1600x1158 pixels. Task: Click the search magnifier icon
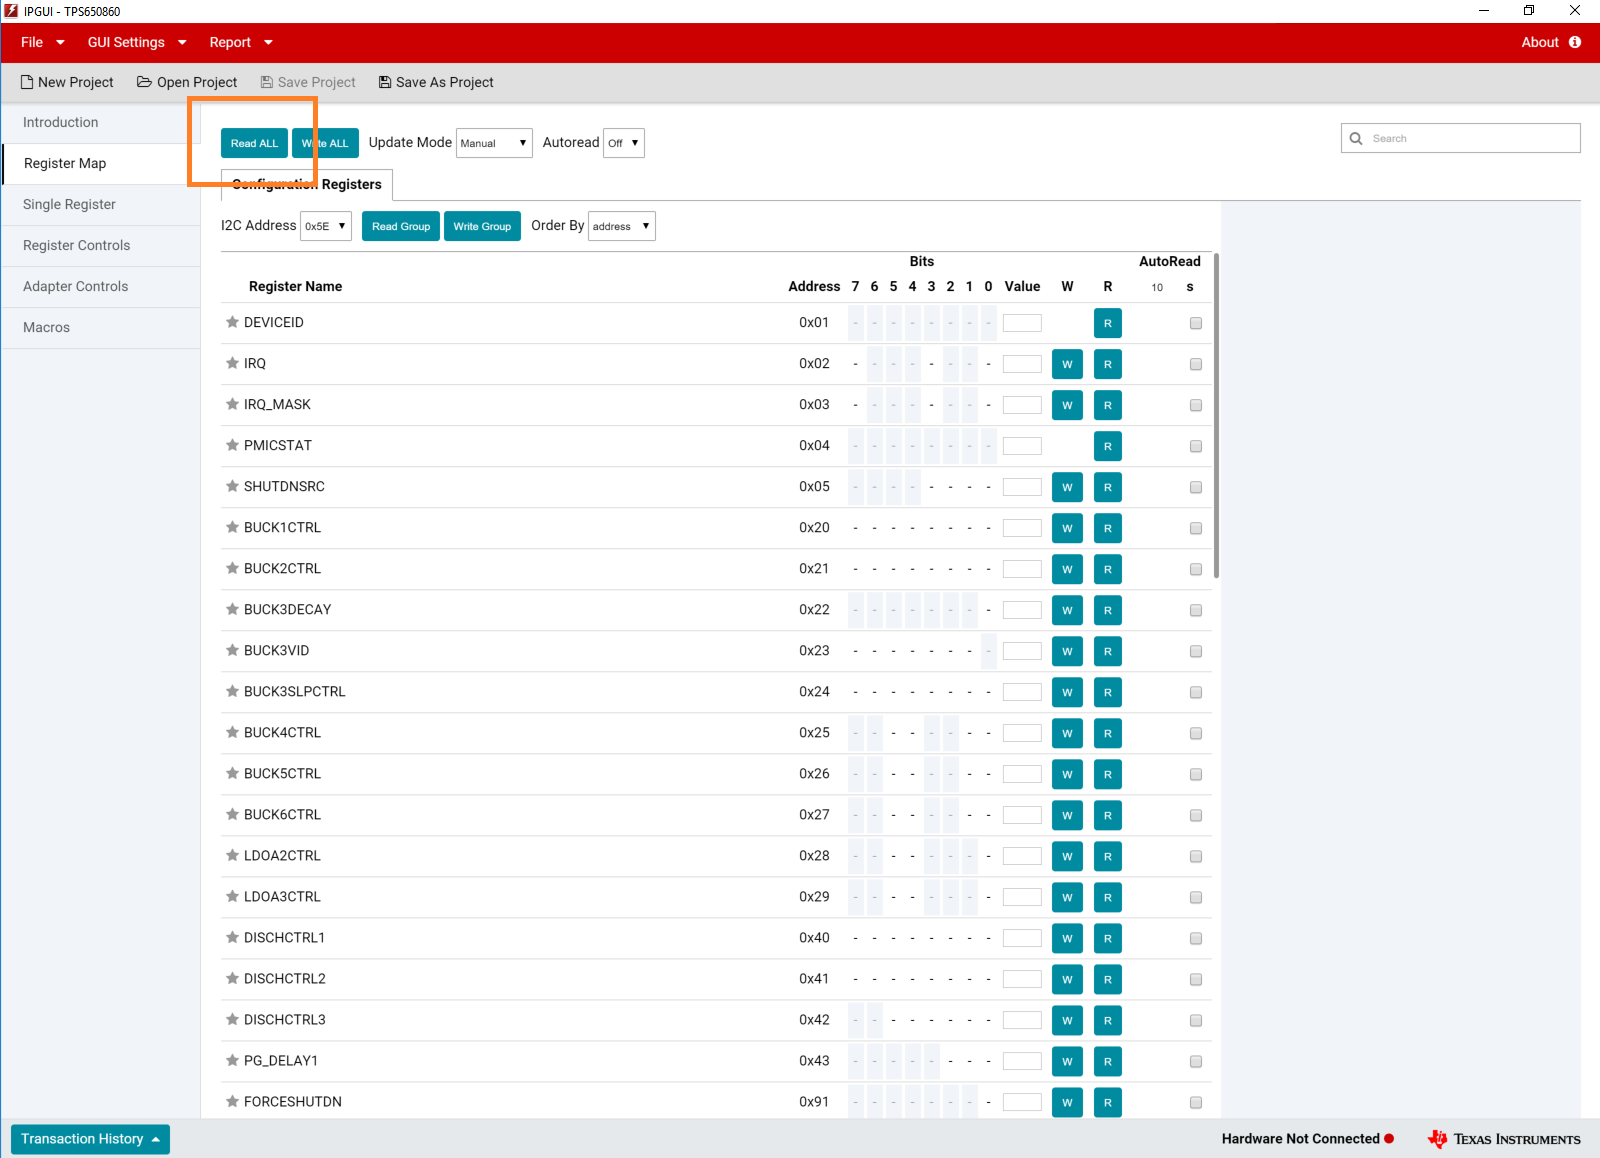pos(1356,138)
